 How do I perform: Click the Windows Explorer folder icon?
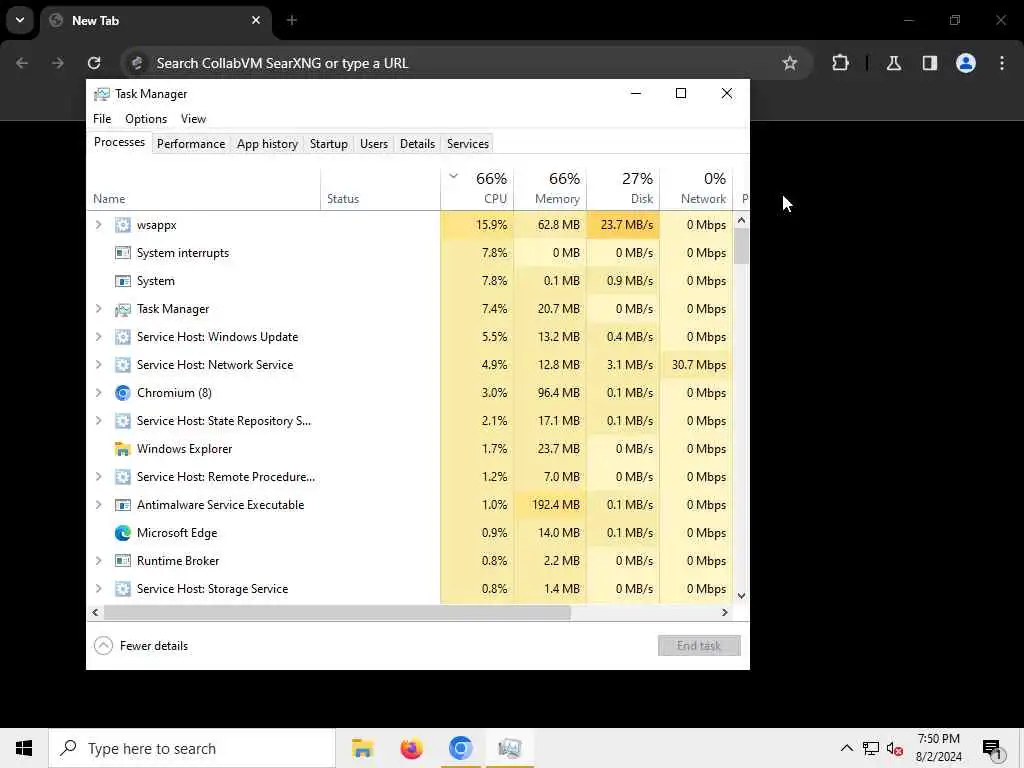123,449
